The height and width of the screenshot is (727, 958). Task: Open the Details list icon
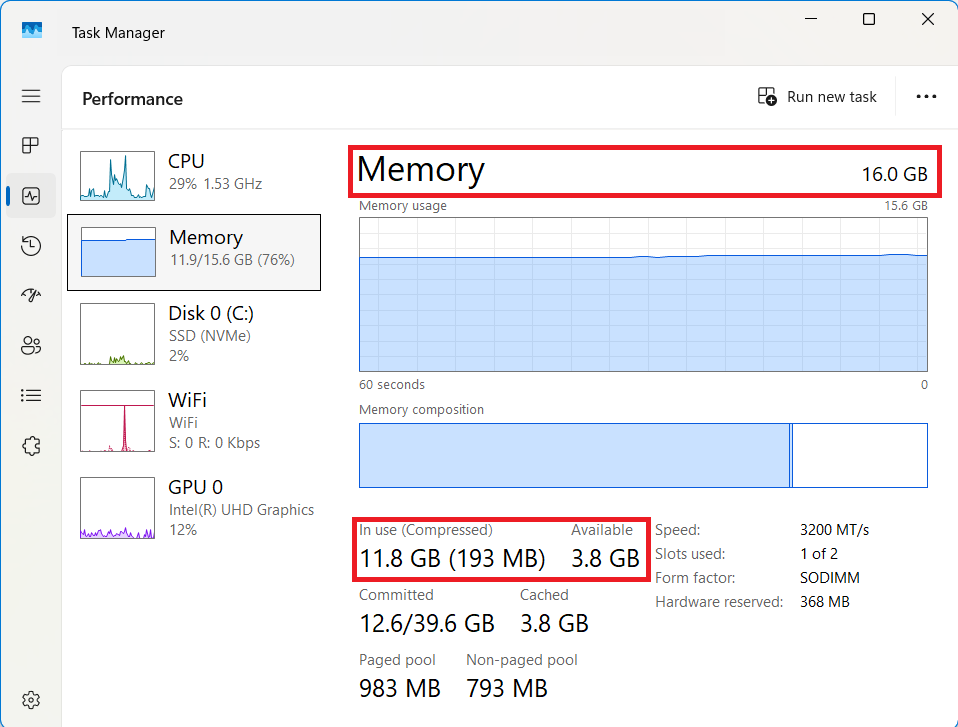pos(31,396)
